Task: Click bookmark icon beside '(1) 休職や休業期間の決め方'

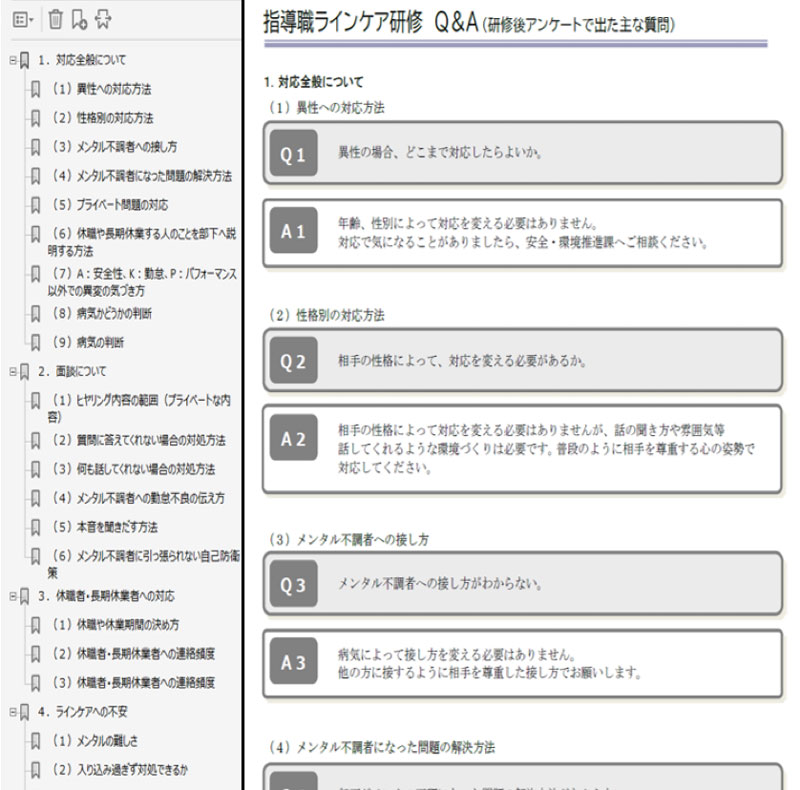Action: tap(37, 625)
